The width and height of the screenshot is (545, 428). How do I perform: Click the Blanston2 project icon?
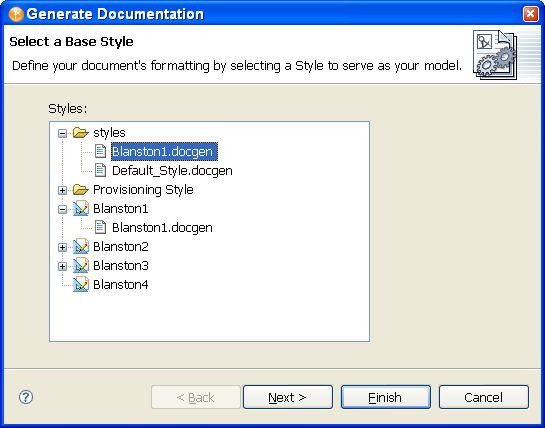[81, 246]
